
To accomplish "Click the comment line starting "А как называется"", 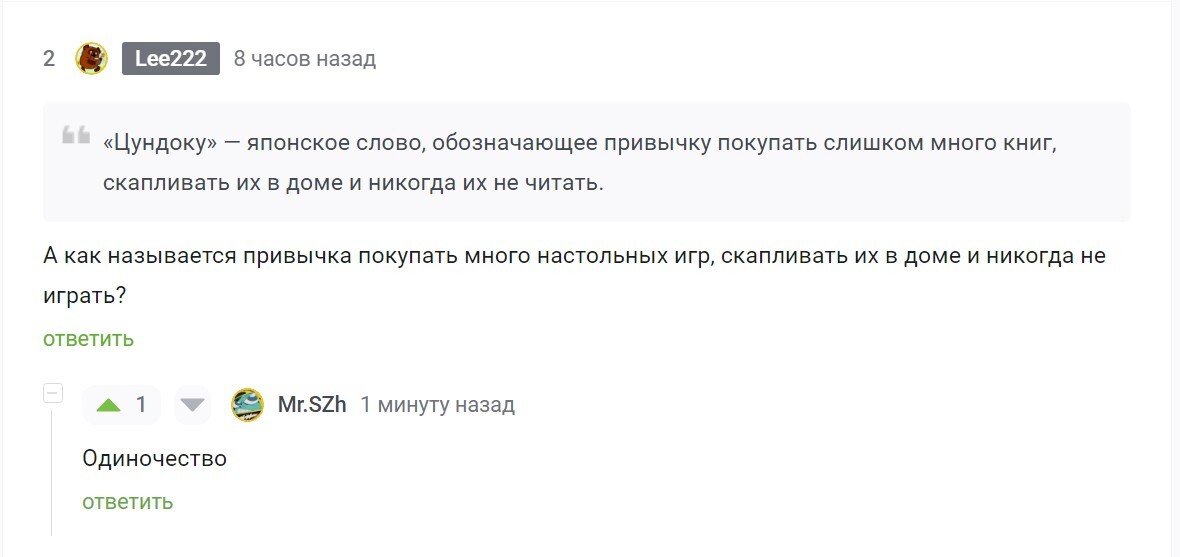I will click(x=574, y=255).
